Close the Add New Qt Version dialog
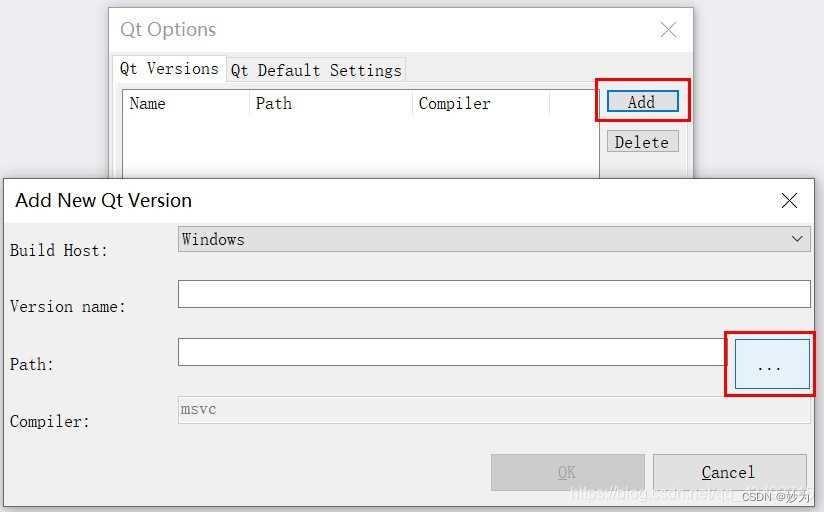The image size is (824, 512). pos(789,200)
